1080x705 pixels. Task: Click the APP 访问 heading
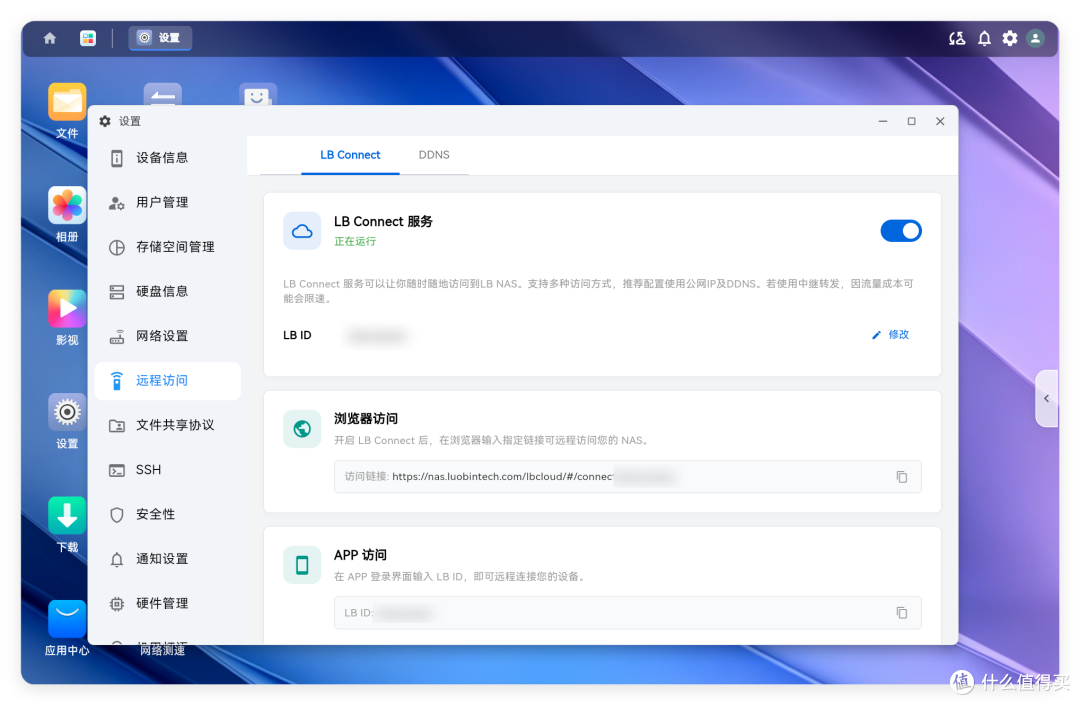coord(360,555)
